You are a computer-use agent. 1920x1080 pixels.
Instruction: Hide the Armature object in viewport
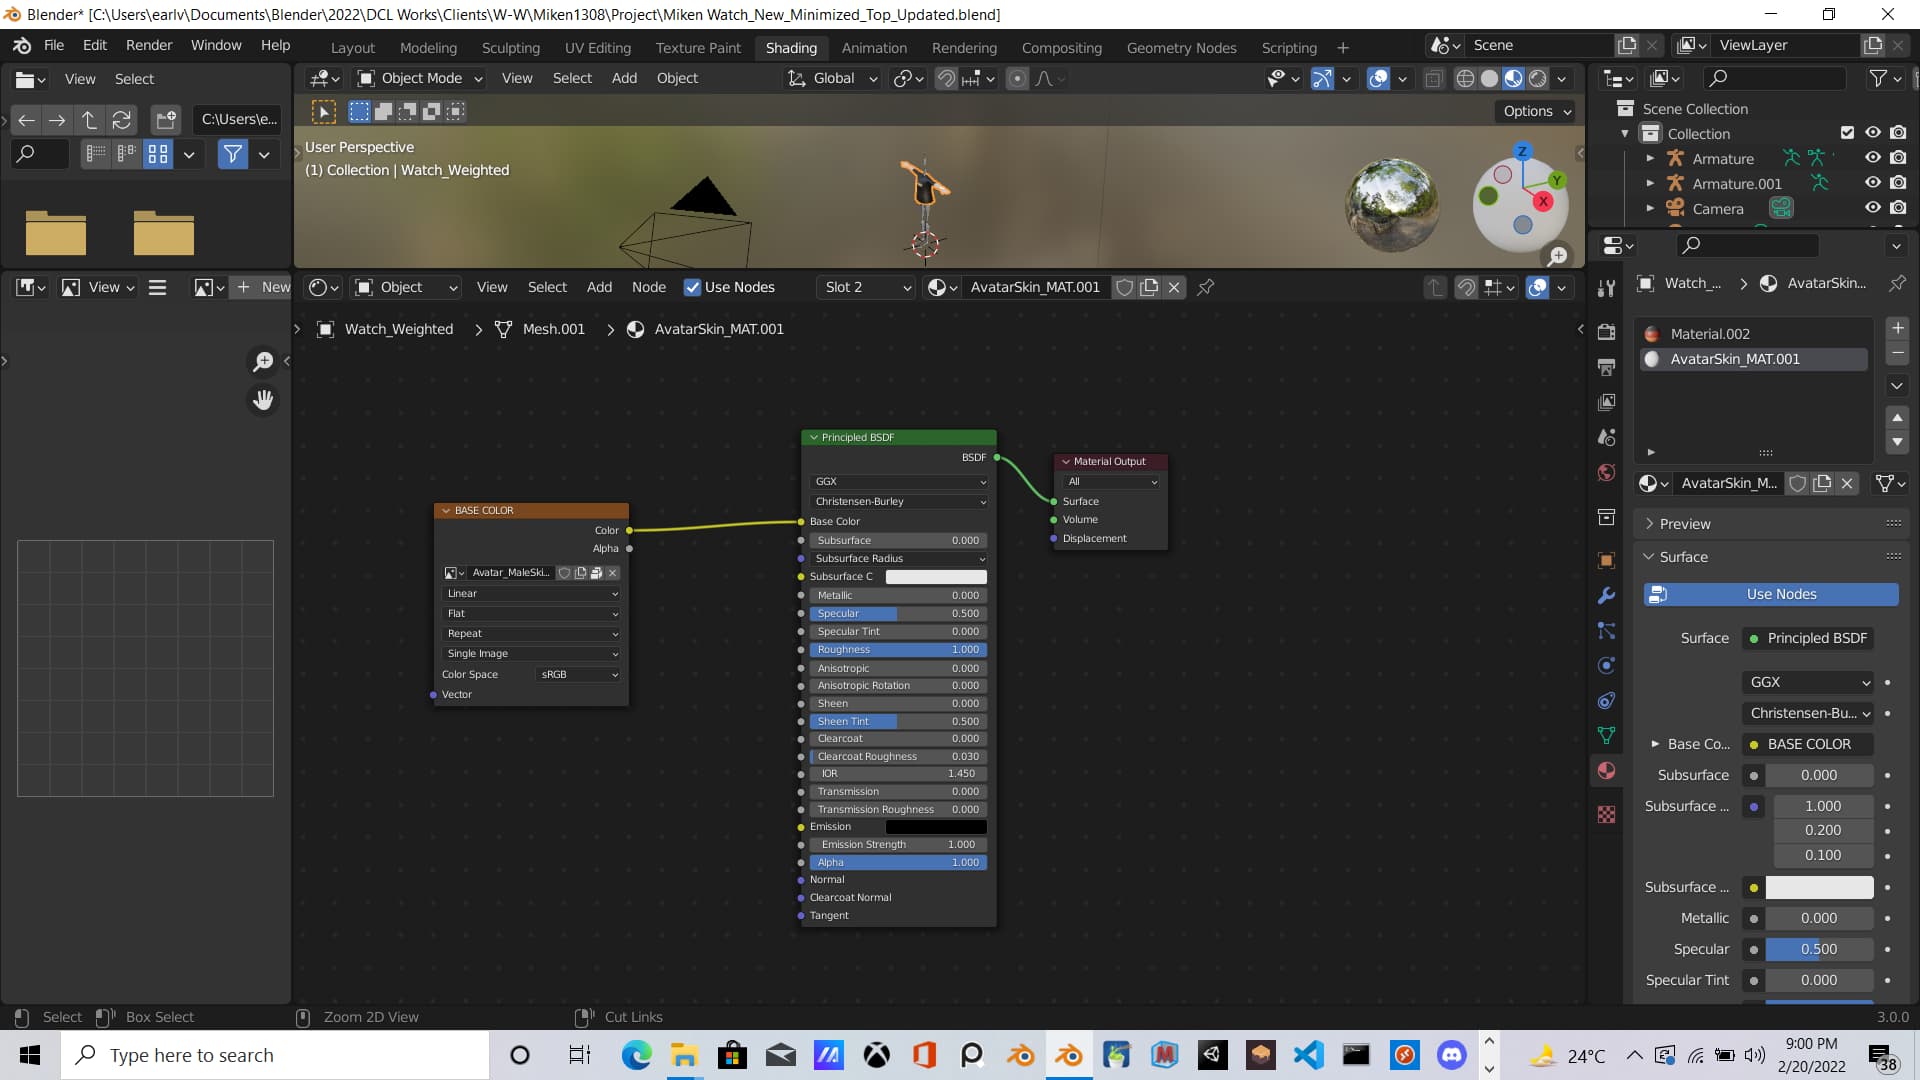click(1873, 158)
